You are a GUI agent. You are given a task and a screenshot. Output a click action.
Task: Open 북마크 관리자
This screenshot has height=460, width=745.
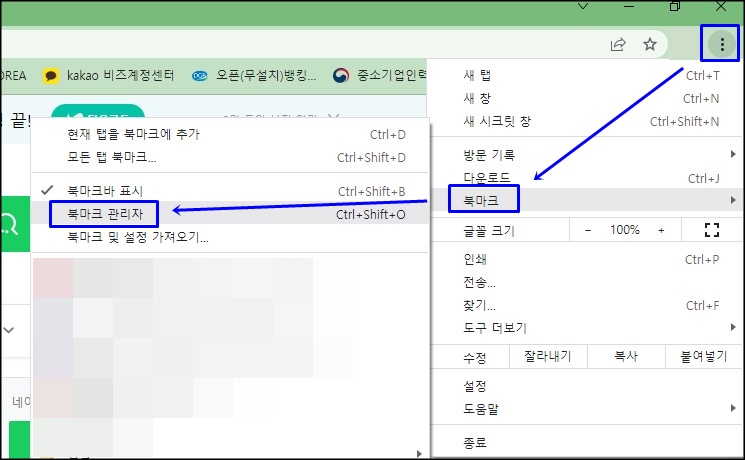pyautogui.click(x=230, y=214)
